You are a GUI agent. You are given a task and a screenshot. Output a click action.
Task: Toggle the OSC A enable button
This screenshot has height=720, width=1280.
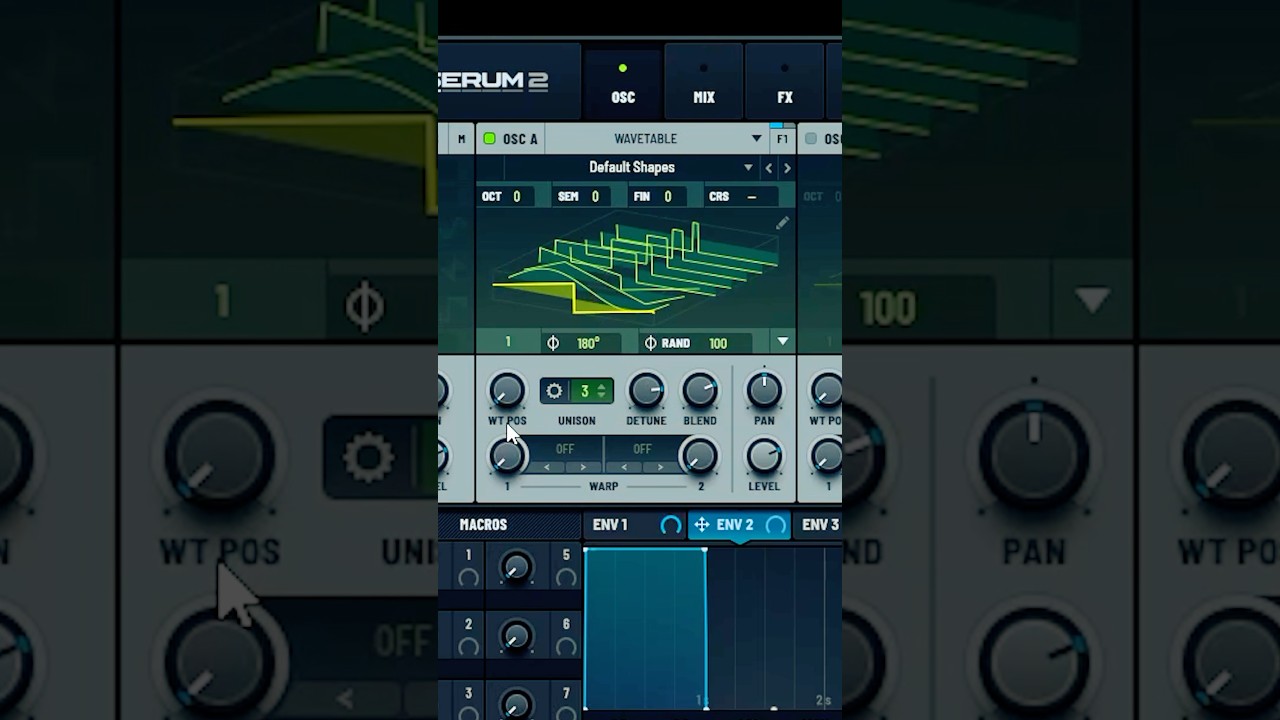[x=489, y=139]
